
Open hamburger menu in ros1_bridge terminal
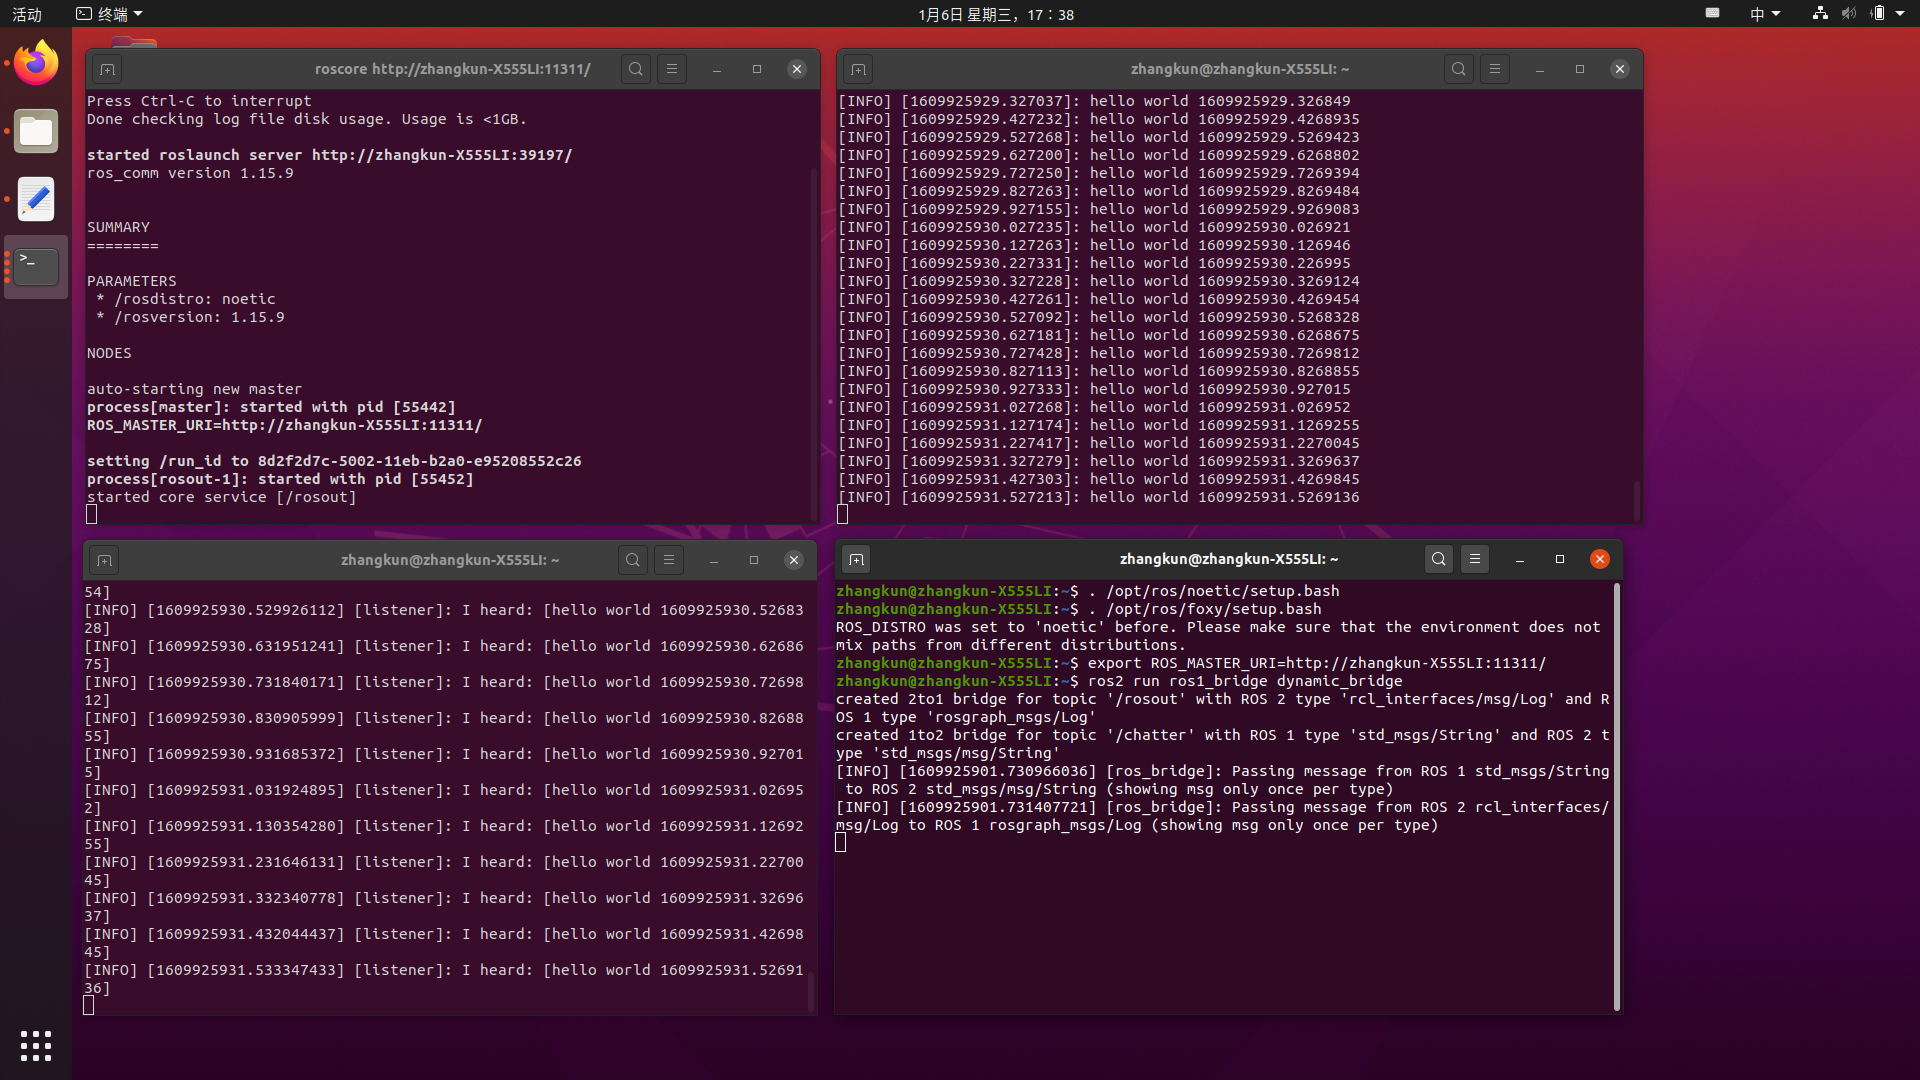point(1475,559)
